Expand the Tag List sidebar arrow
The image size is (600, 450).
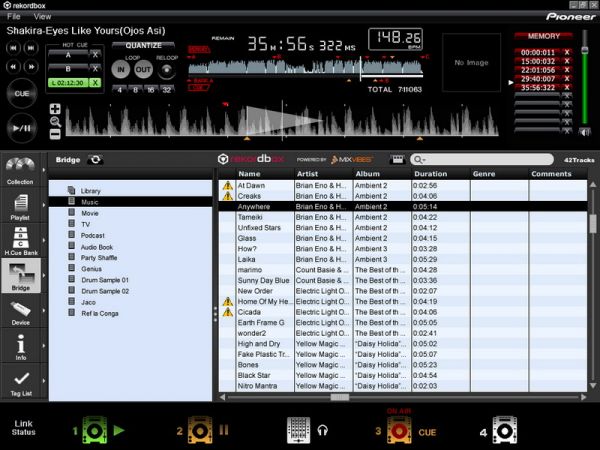pos(44,381)
